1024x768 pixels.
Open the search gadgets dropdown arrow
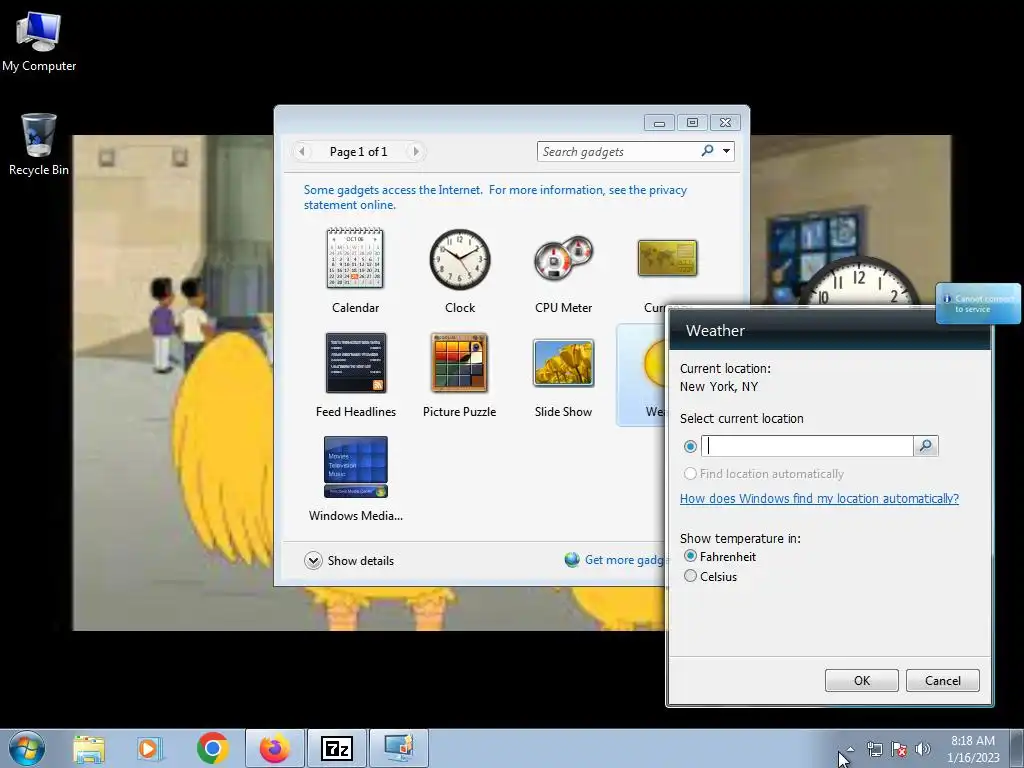[x=726, y=152]
